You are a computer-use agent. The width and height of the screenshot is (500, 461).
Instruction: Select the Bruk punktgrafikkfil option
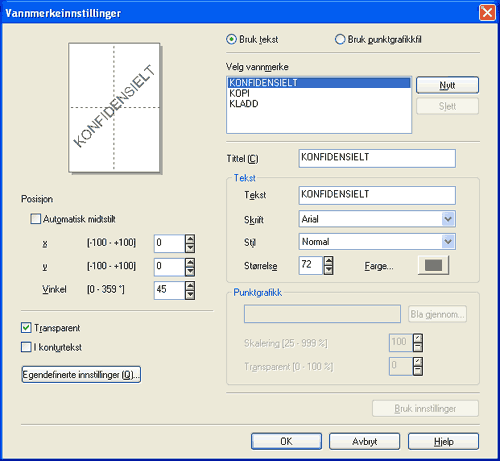click(x=340, y=40)
